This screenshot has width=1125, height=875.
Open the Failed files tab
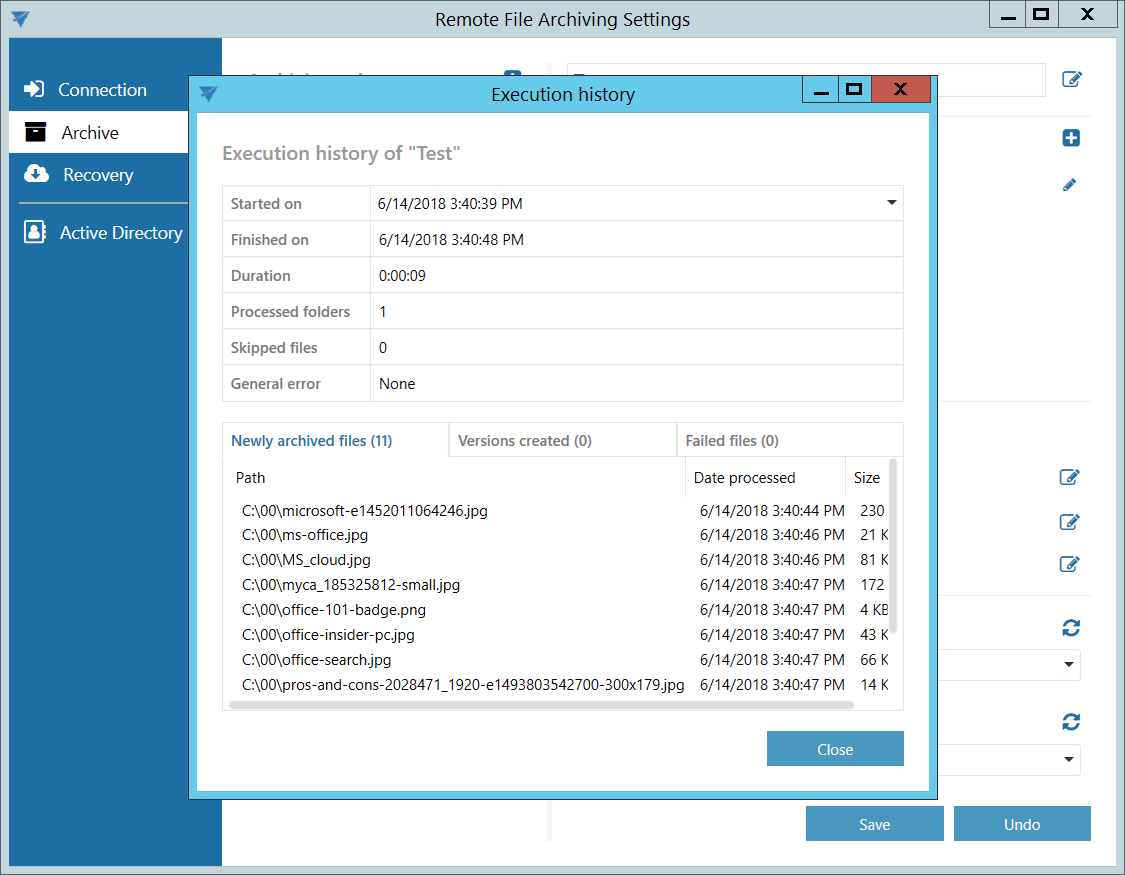click(x=732, y=441)
